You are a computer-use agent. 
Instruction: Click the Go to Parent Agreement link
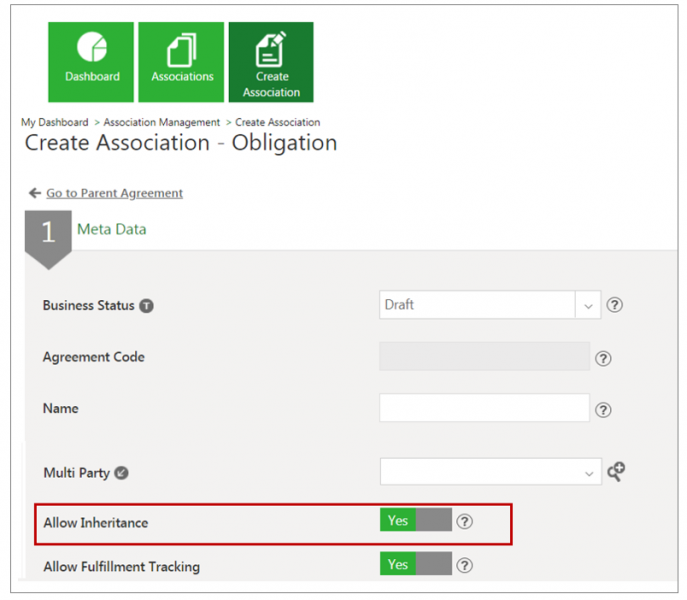(114, 193)
